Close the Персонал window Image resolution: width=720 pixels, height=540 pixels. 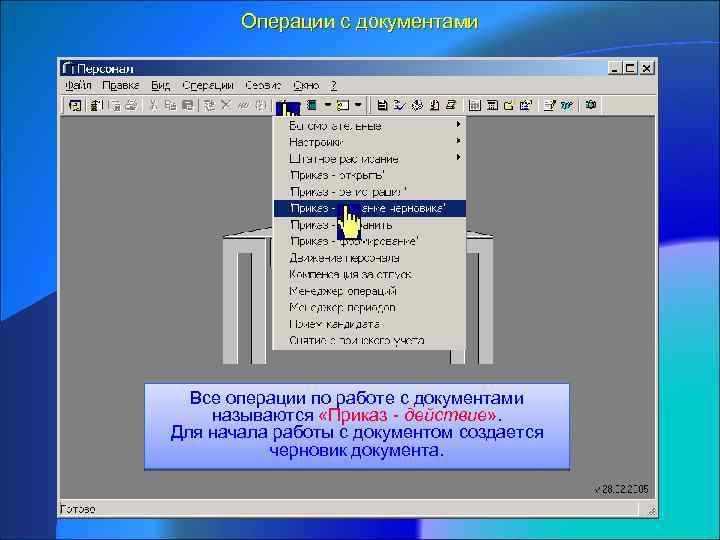pos(646,68)
